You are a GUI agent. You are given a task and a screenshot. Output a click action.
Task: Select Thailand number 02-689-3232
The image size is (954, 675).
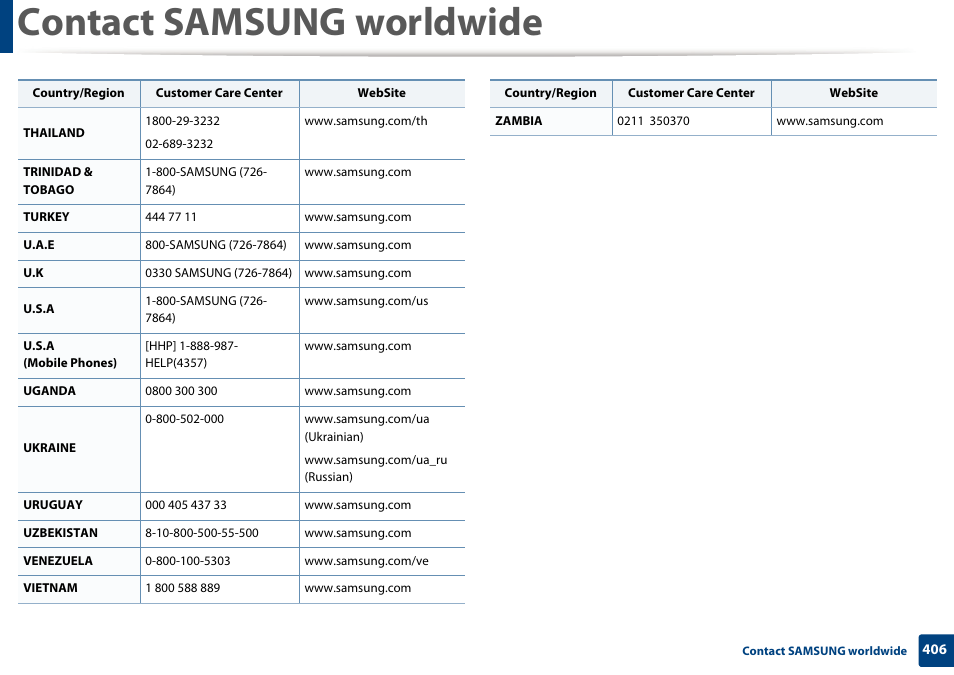[179, 144]
